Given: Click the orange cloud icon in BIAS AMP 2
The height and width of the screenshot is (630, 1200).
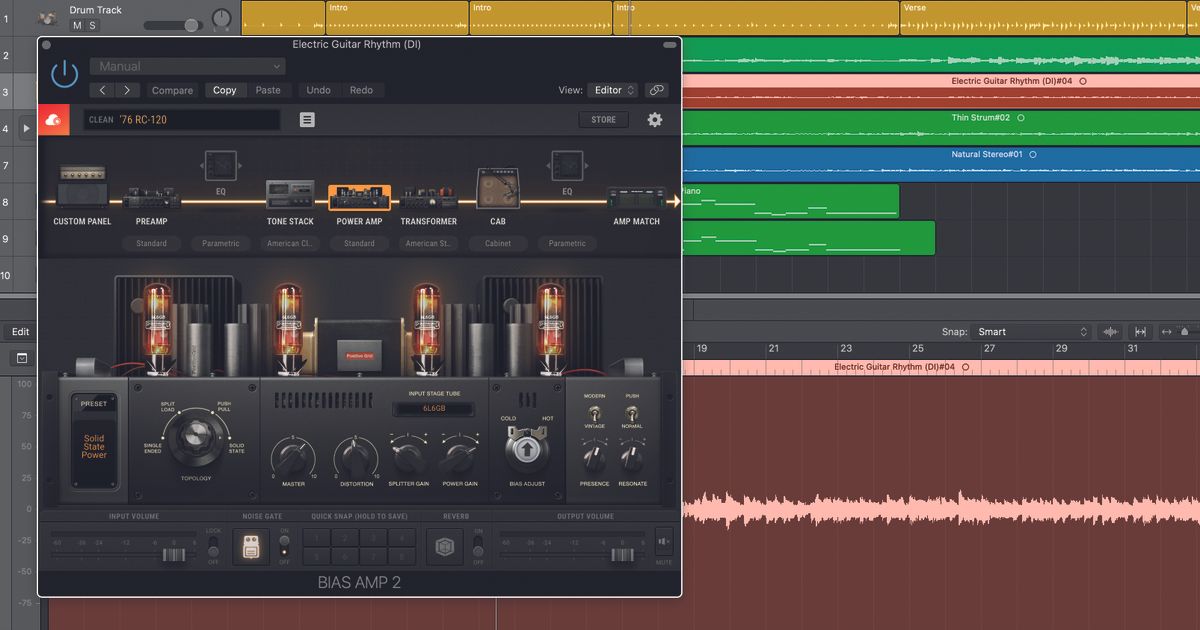Looking at the screenshot, I should 53,119.
